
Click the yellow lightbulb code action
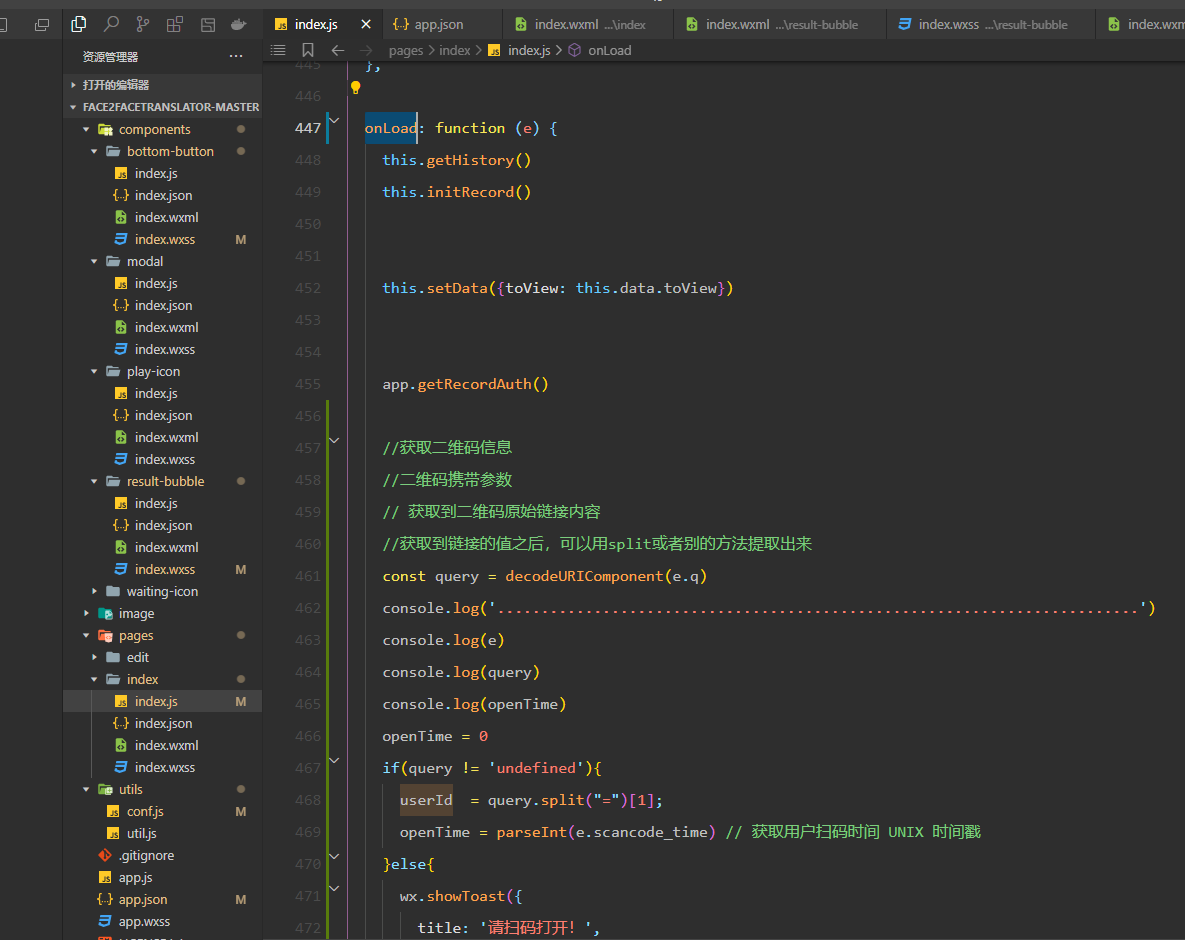(355, 88)
